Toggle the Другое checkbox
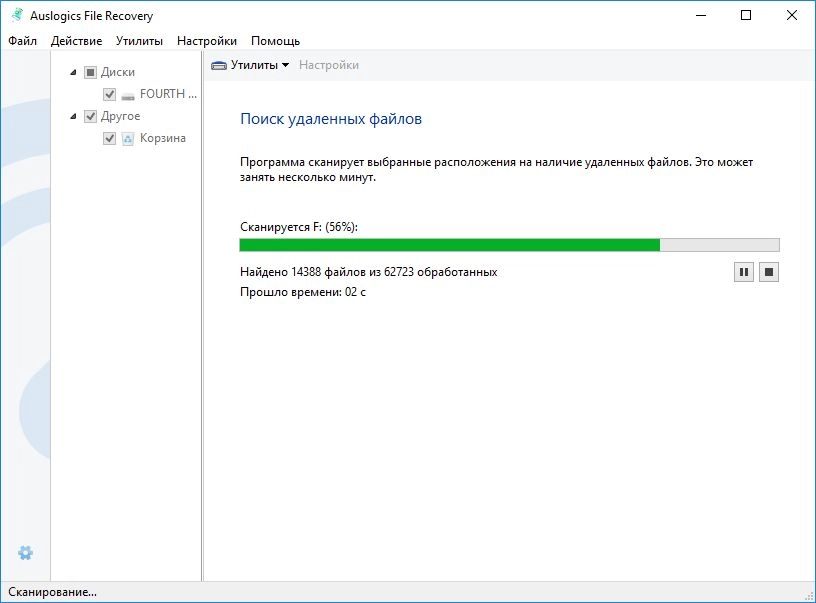 91,116
